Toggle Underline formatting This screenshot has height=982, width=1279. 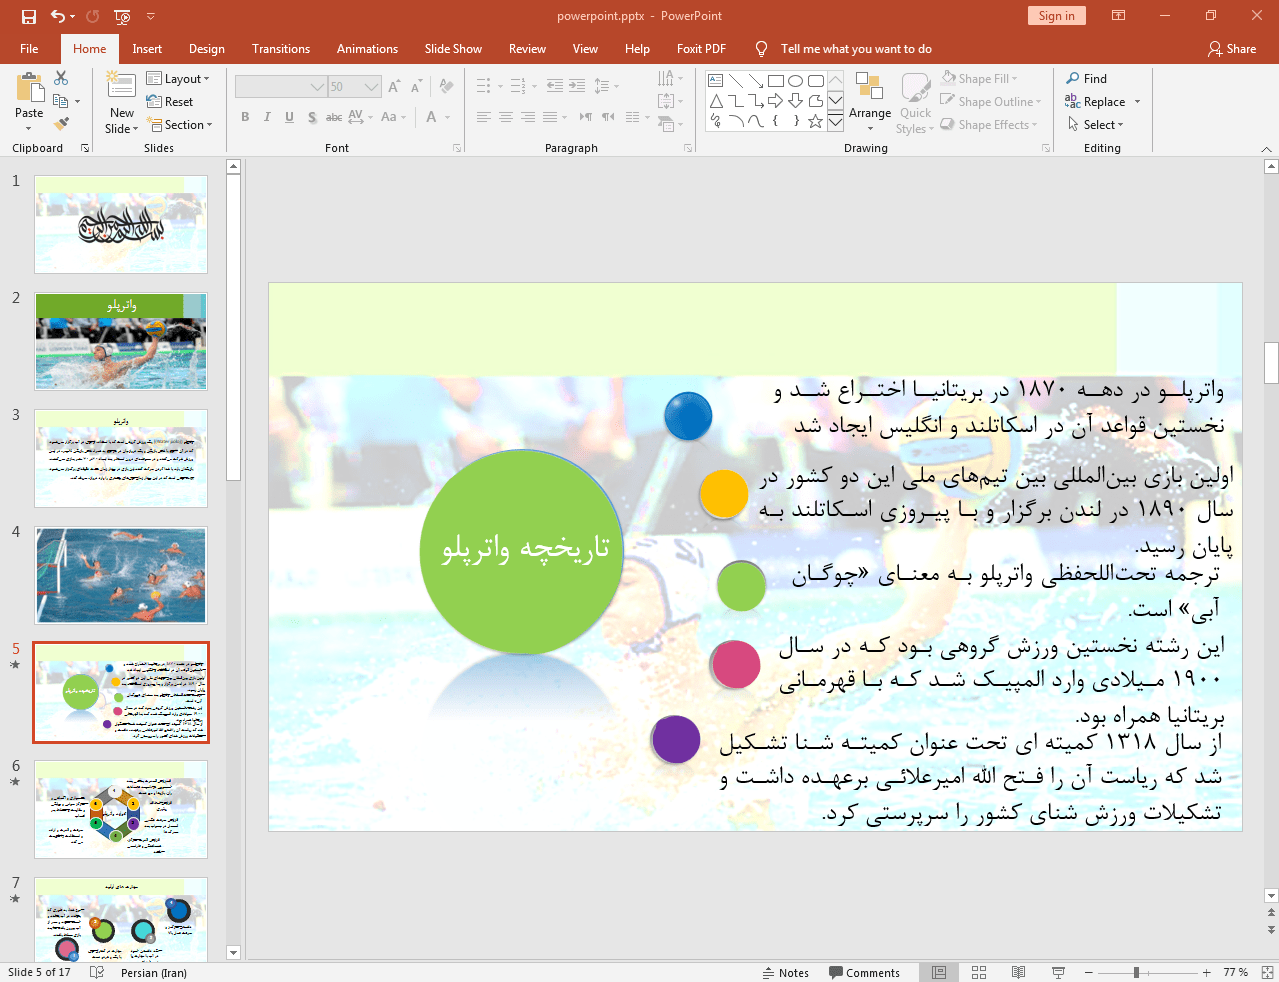coord(289,117)
